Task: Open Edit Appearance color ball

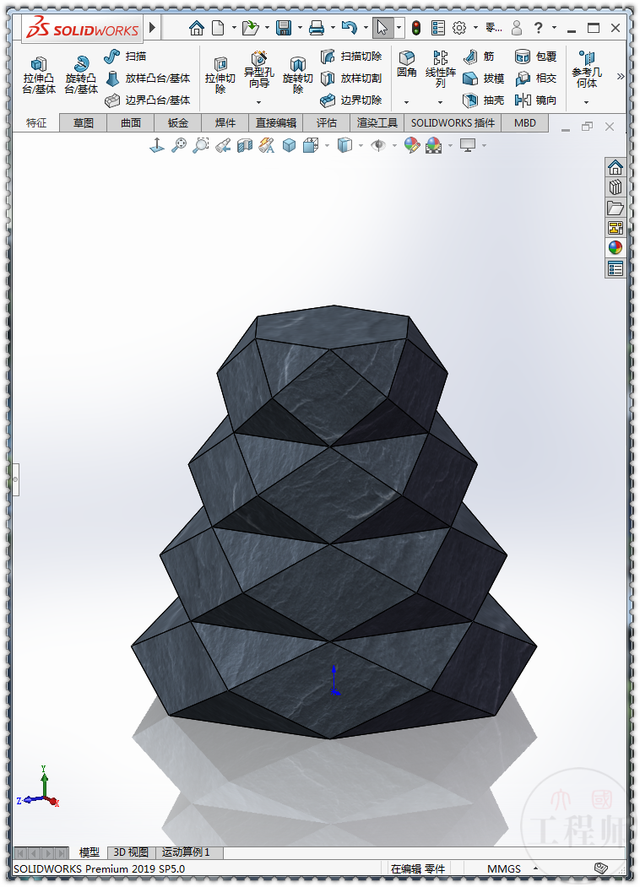Action: tap(411, 145)
